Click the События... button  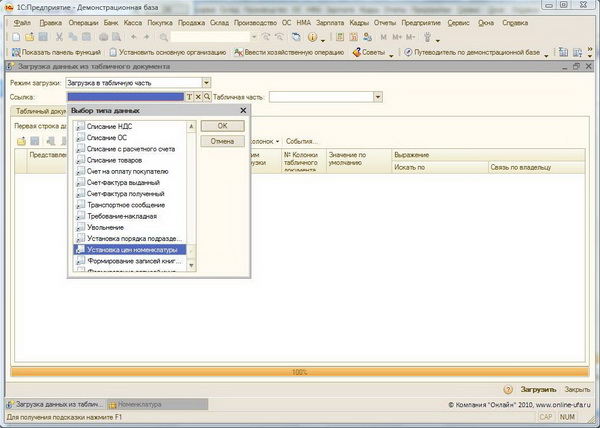tap(302, 141)
